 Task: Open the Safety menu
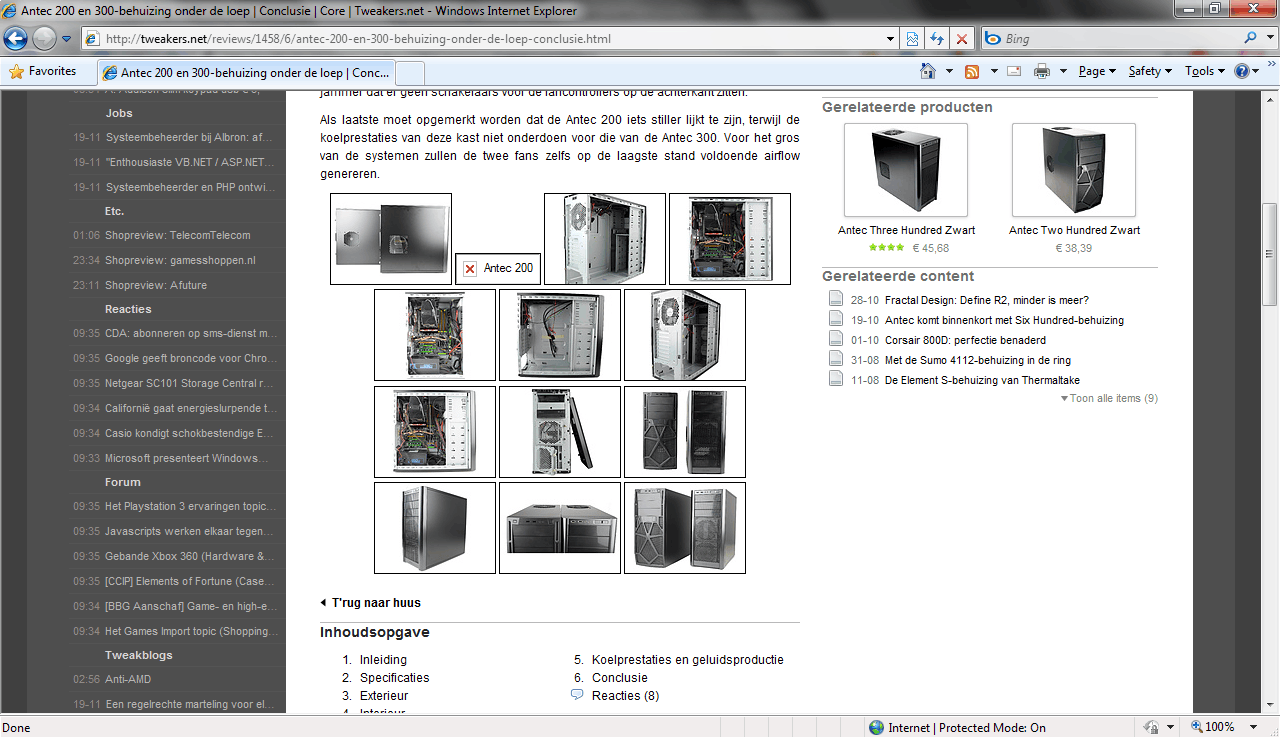(1150, 71)
